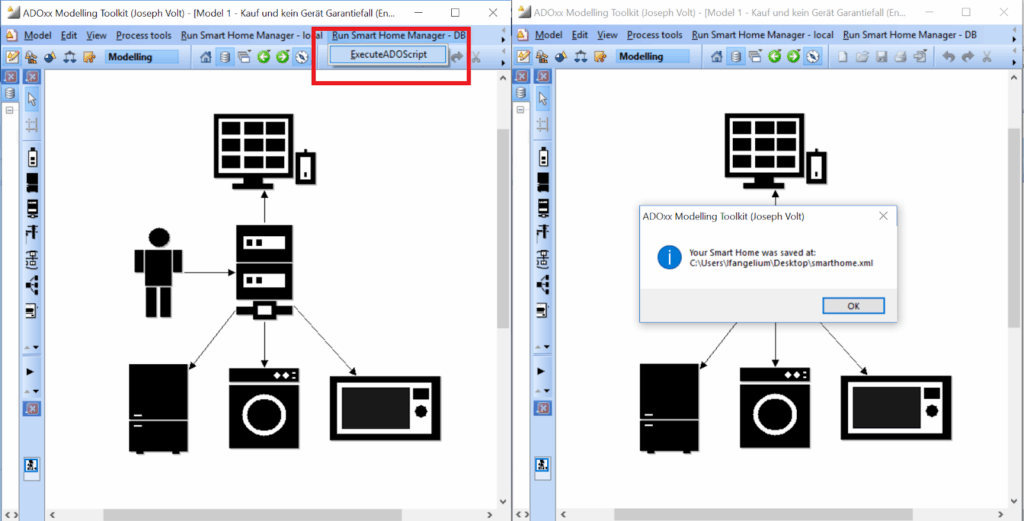
Task: Open the Model menu in the right window
Action: pyautogui.click(x=549, y=35)
